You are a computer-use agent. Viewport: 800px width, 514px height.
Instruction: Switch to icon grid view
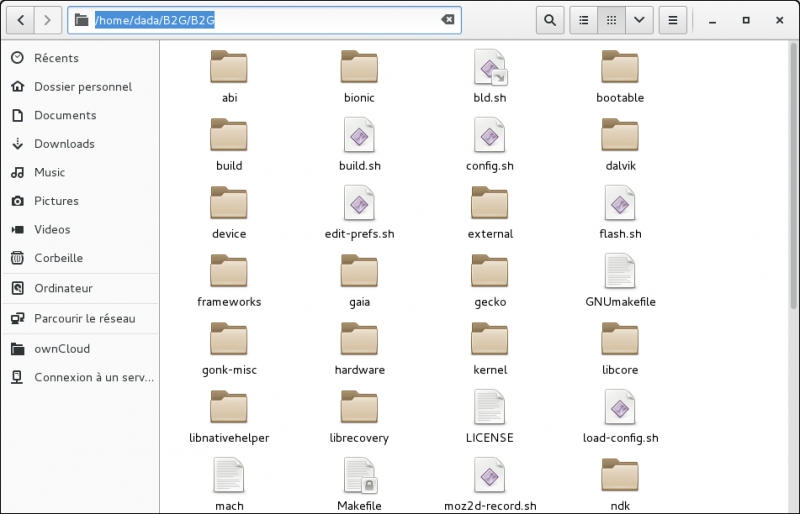pos(611,20)
